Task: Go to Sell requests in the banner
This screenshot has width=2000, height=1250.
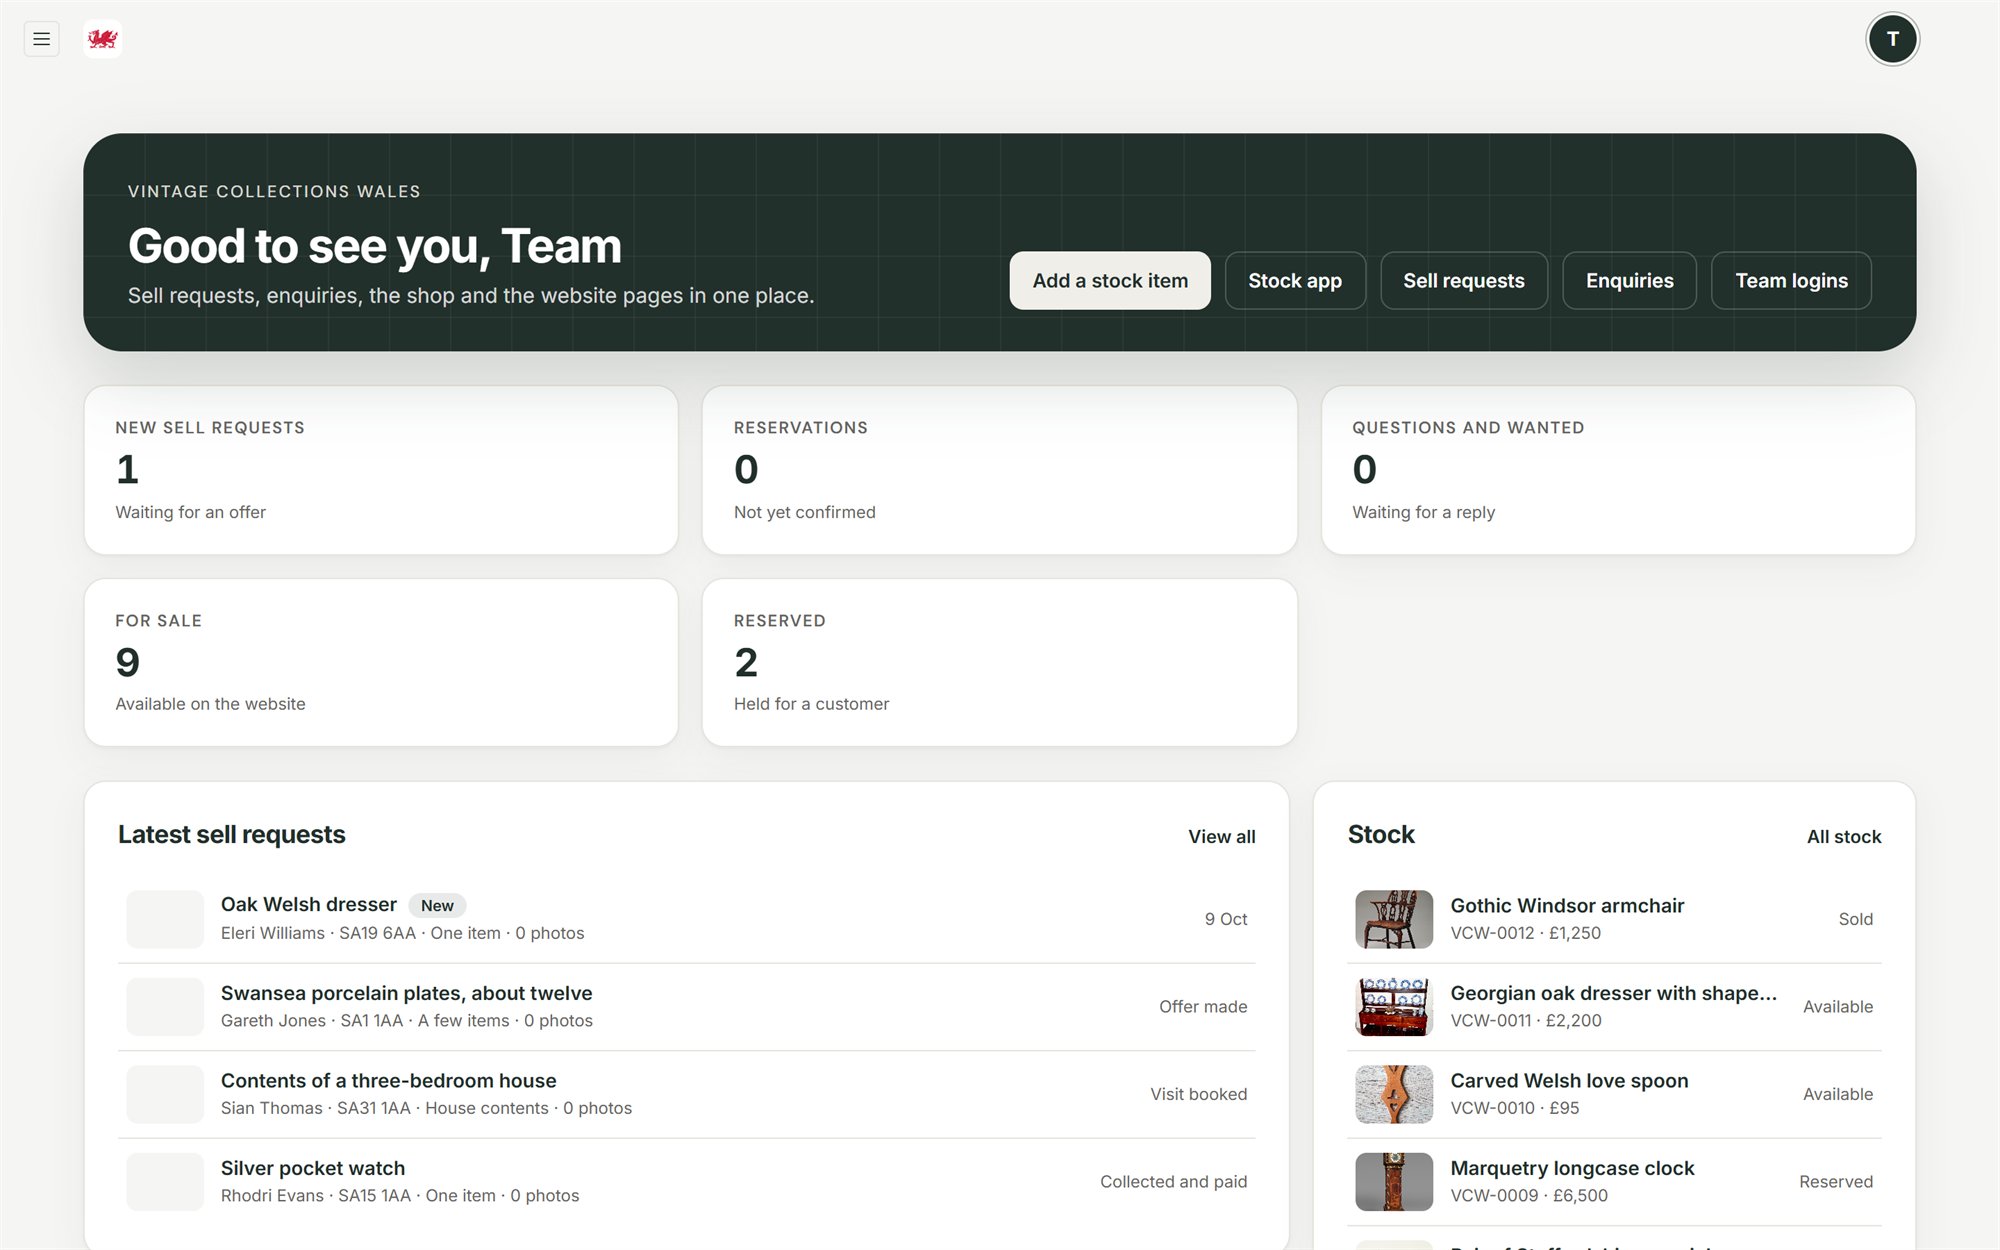Action: point(1464,281)
